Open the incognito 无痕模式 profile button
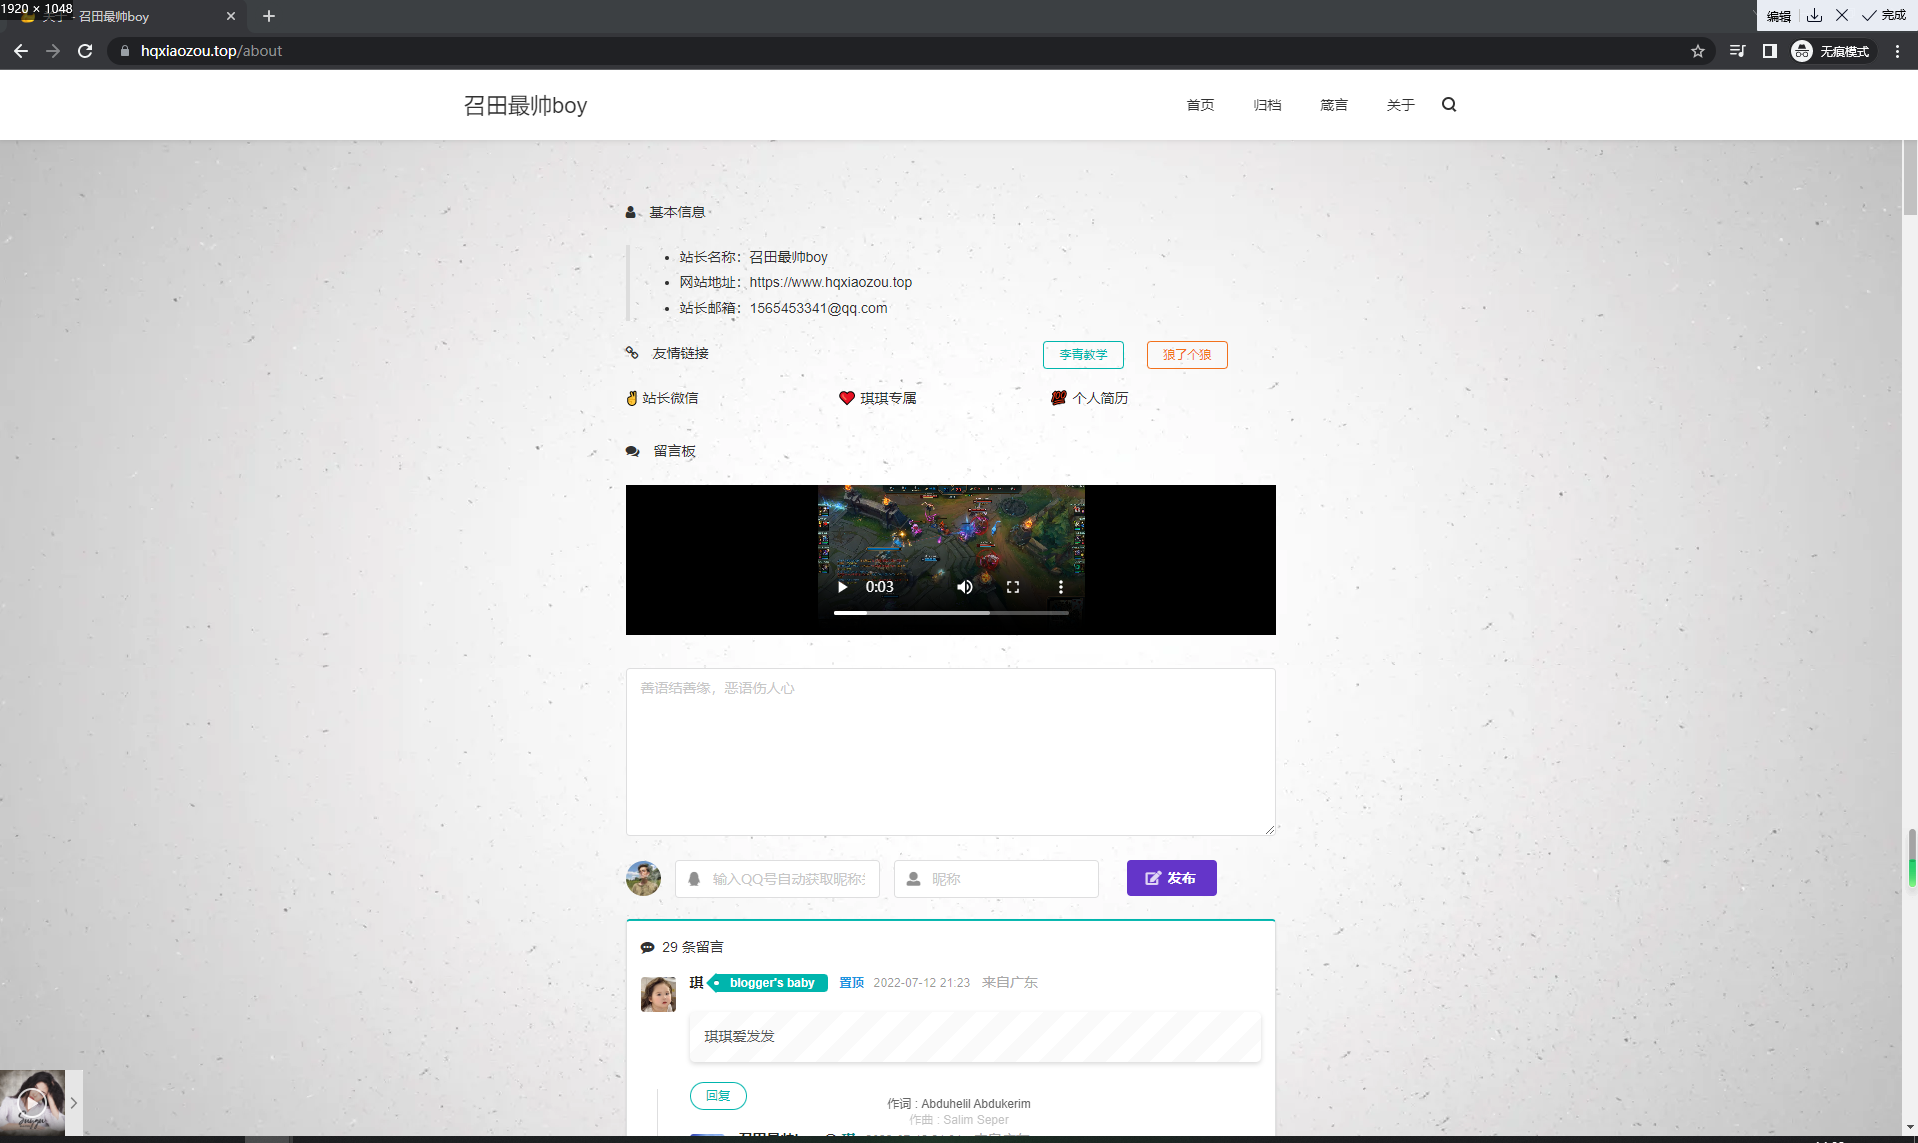 (1832, 51)
